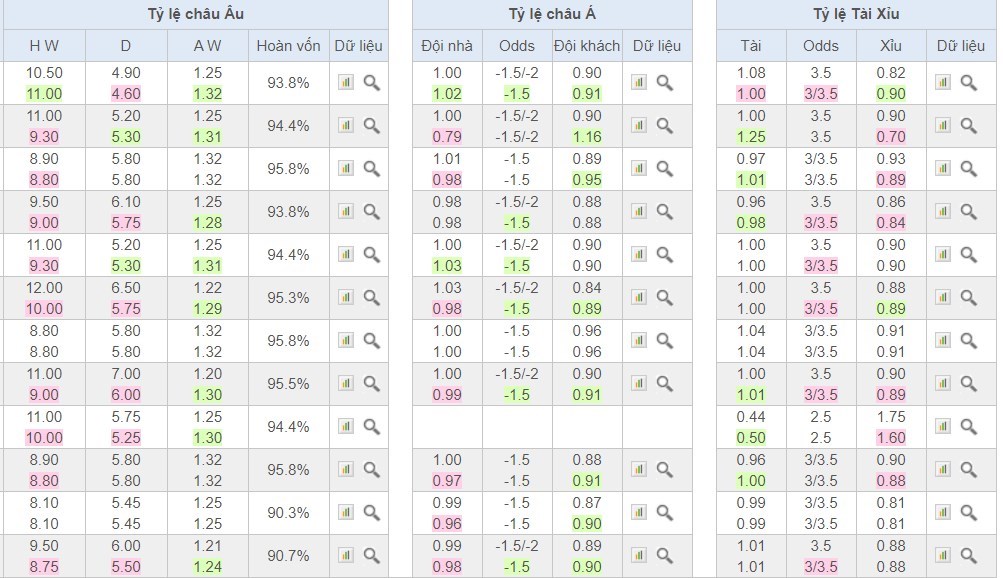Click magnifier in the 90.3% Hoàn vốn row
The image size is (1003, 578).
coord(372,513)
